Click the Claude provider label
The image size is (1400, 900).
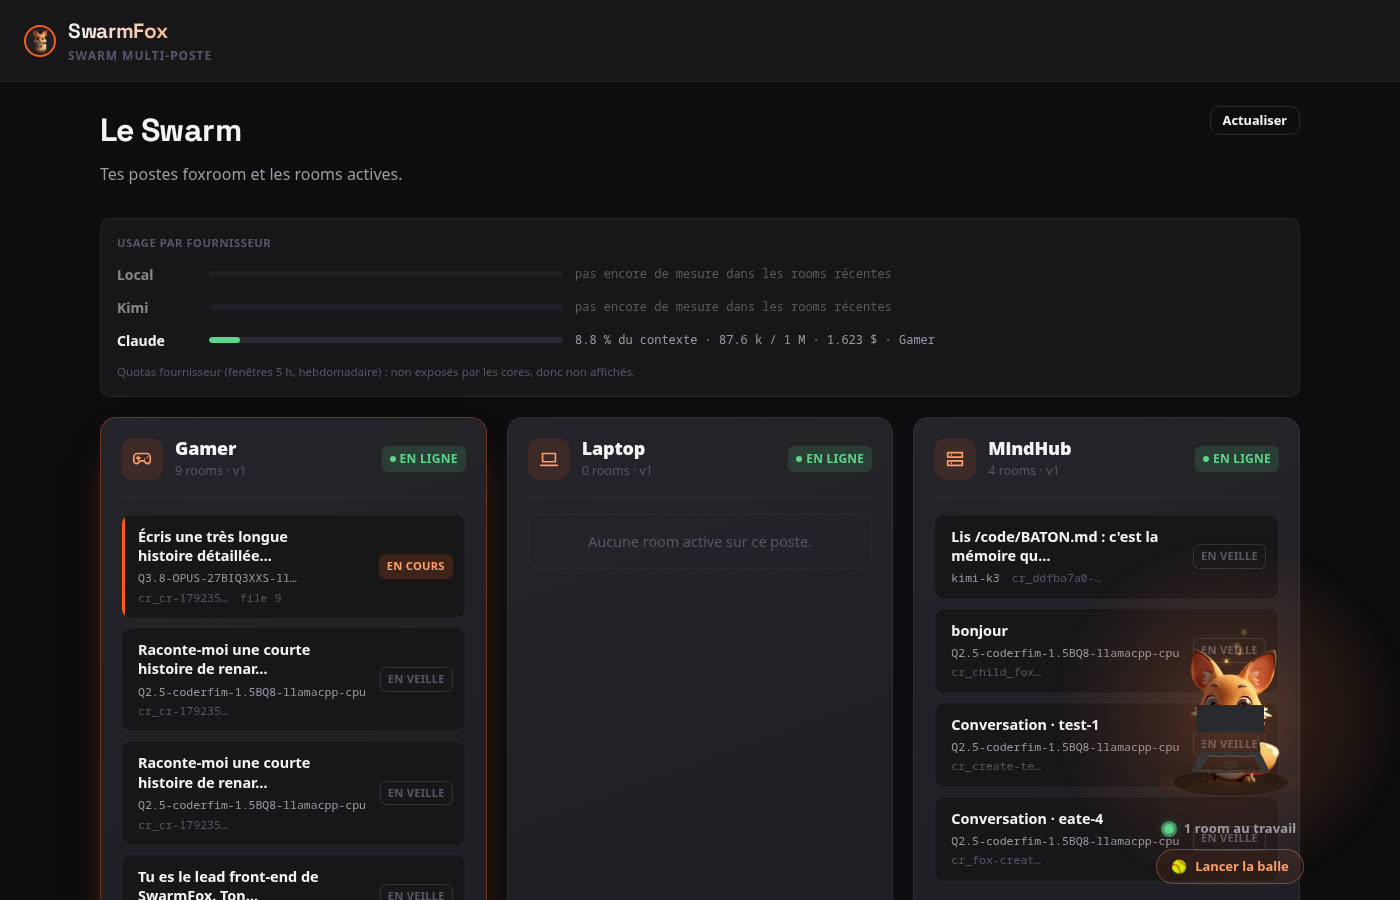[141, 341]
